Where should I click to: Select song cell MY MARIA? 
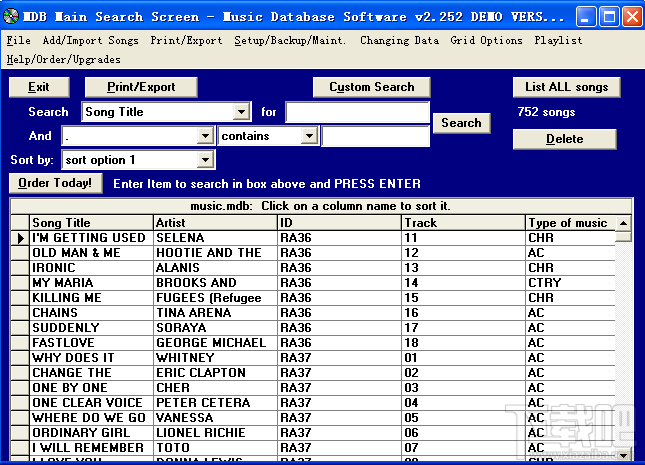tap(91, 283)
